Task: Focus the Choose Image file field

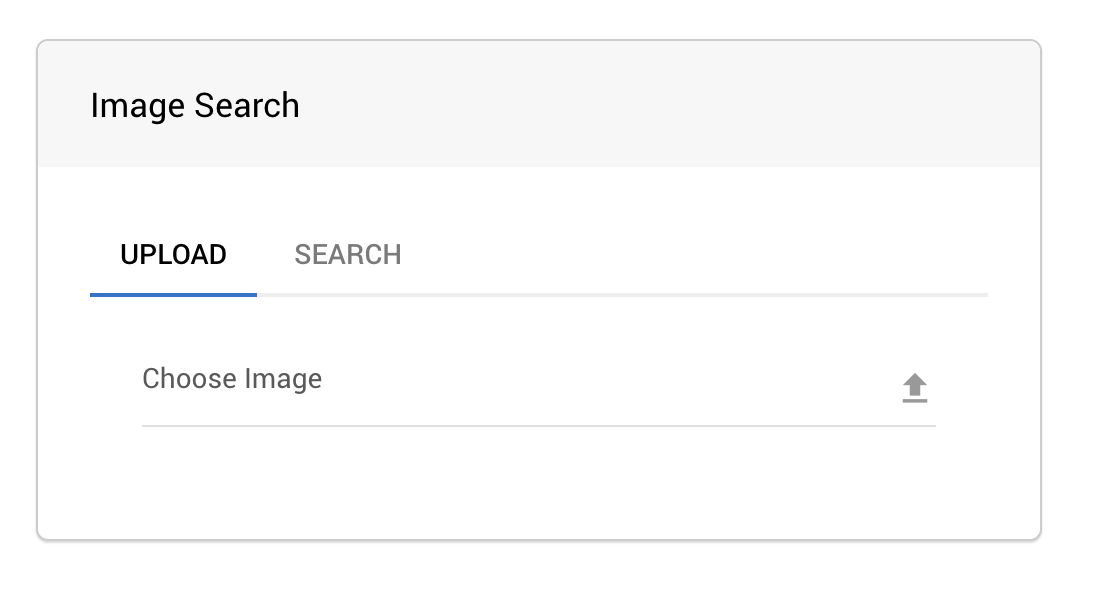Action: click(x=539, y=386)
